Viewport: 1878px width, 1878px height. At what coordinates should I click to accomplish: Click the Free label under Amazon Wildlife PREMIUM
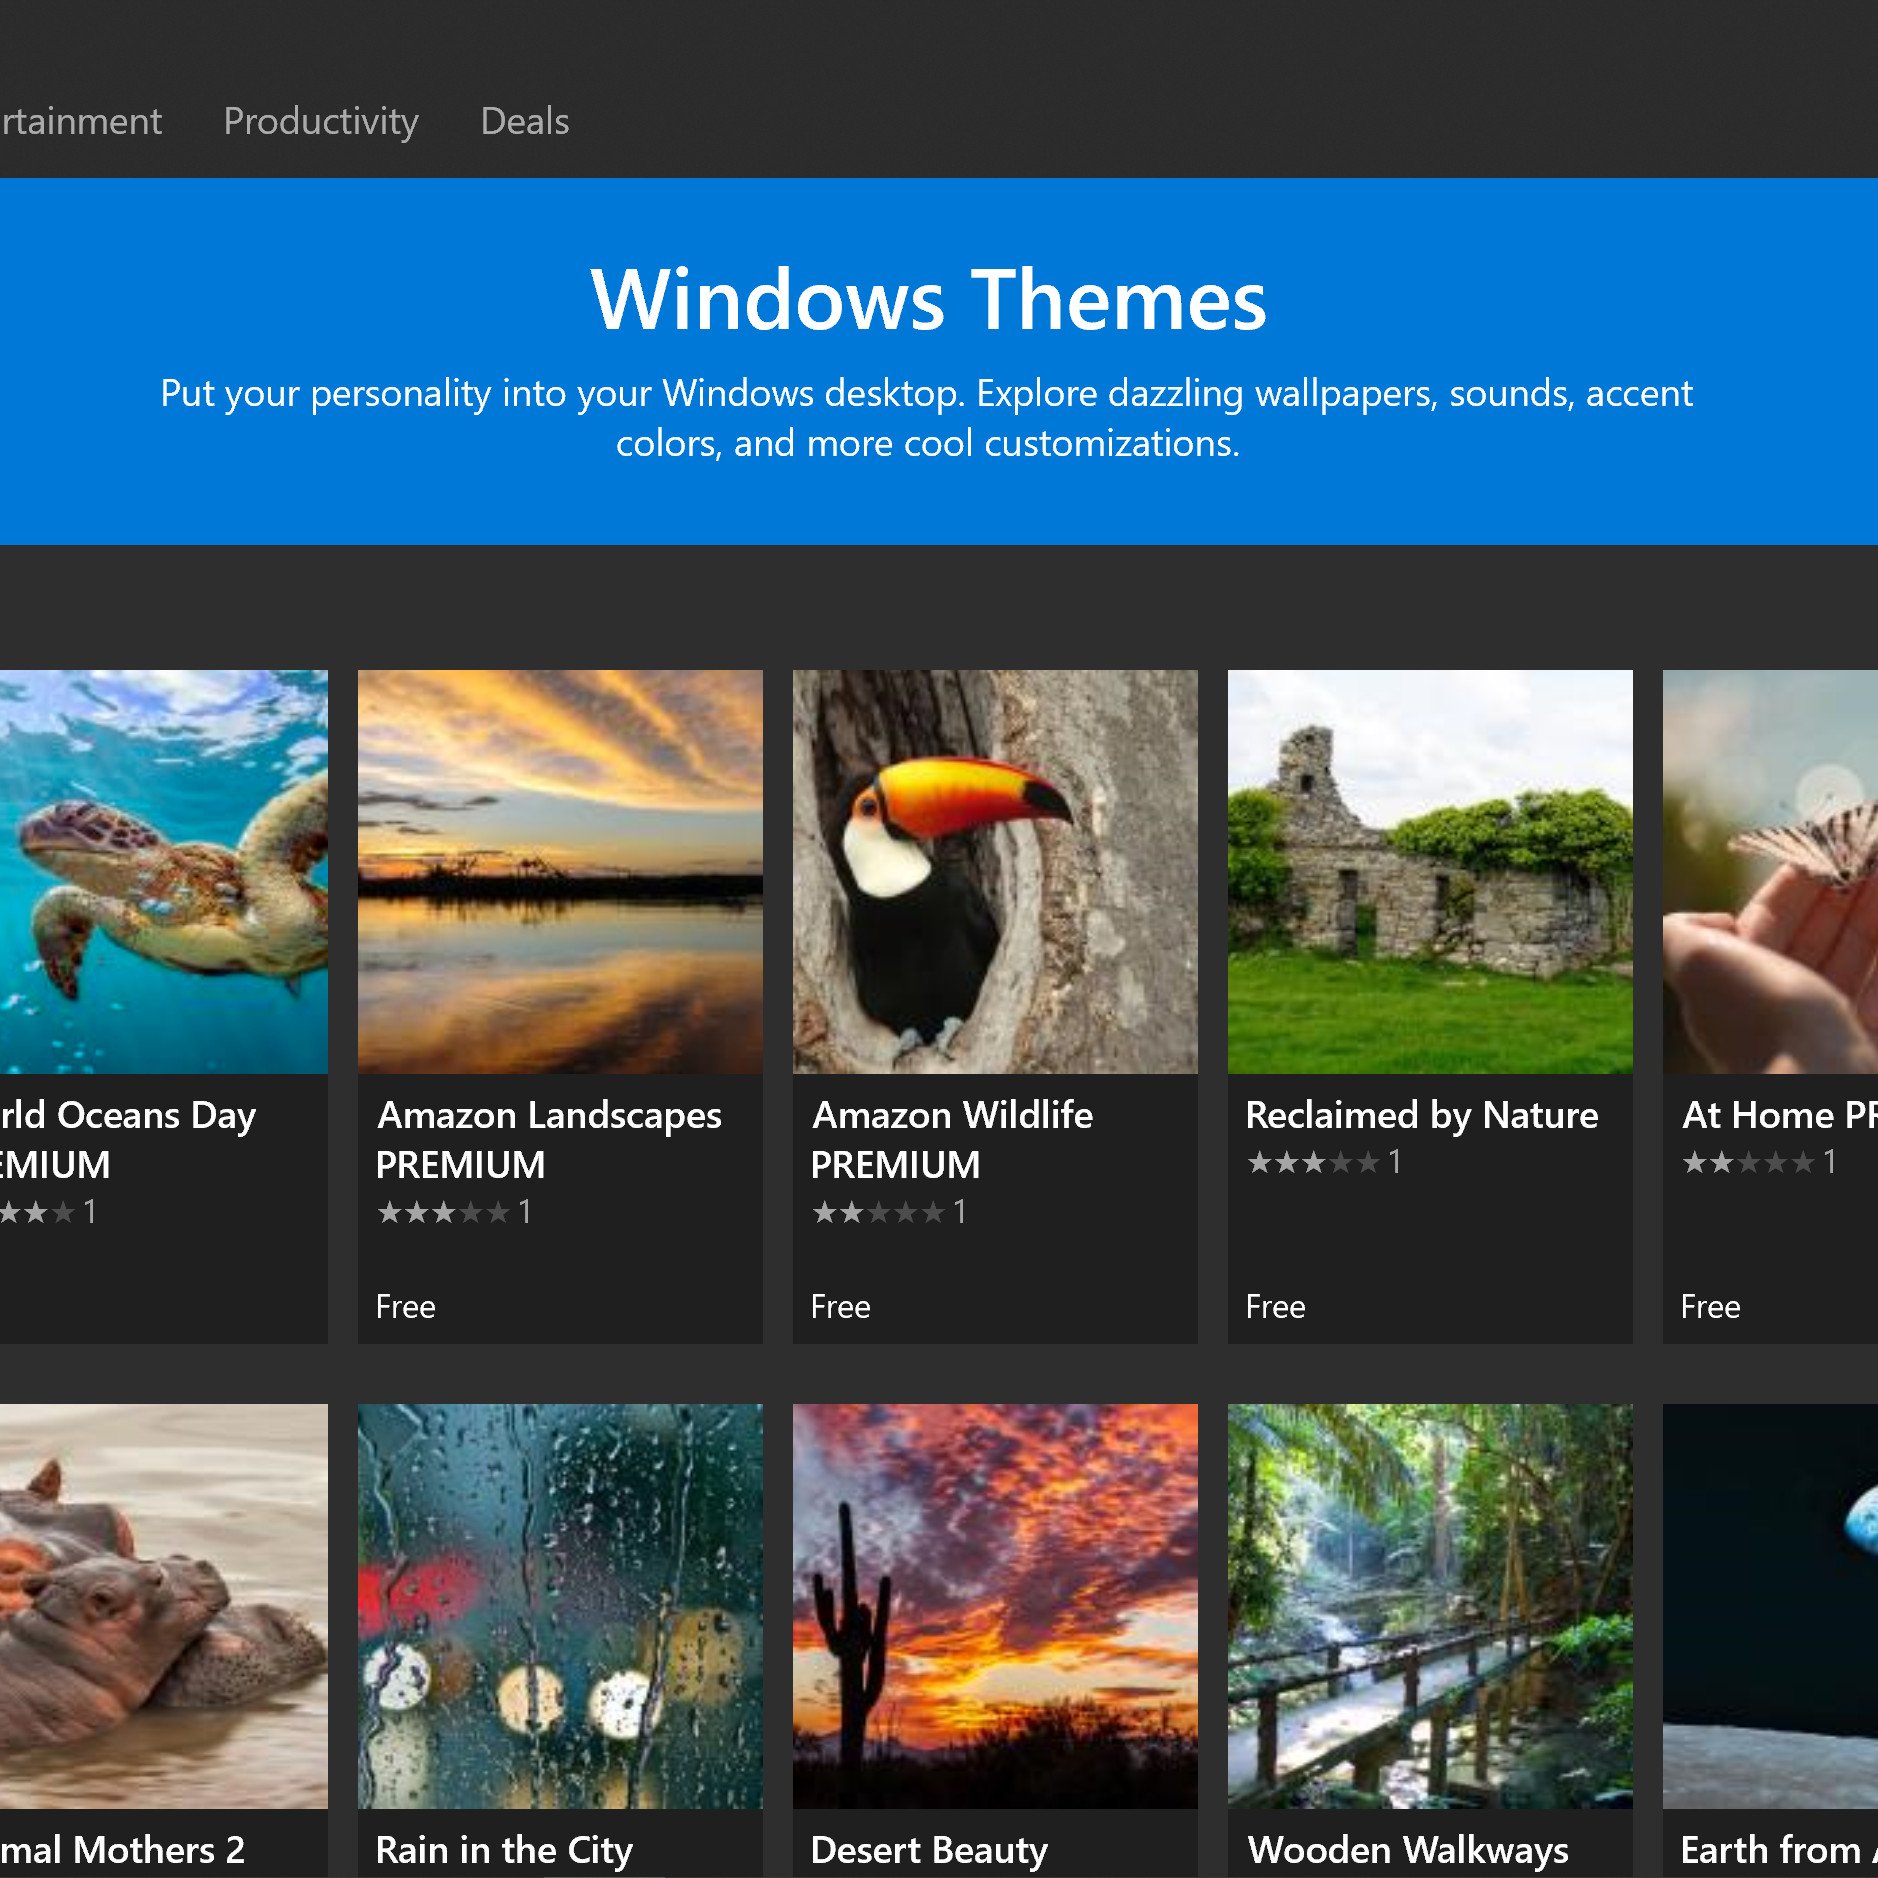tap(840, 1307)
